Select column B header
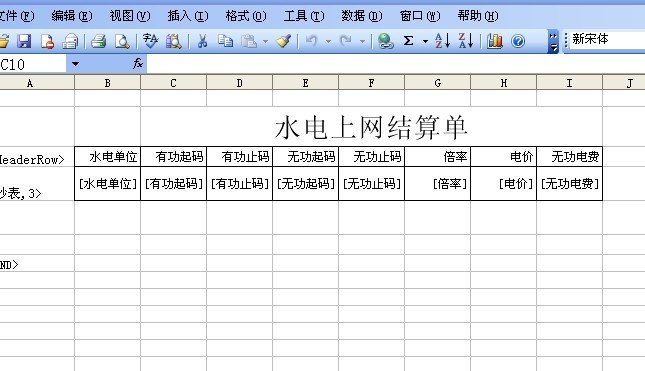The image size is (645, 371). tap(107, 83)
